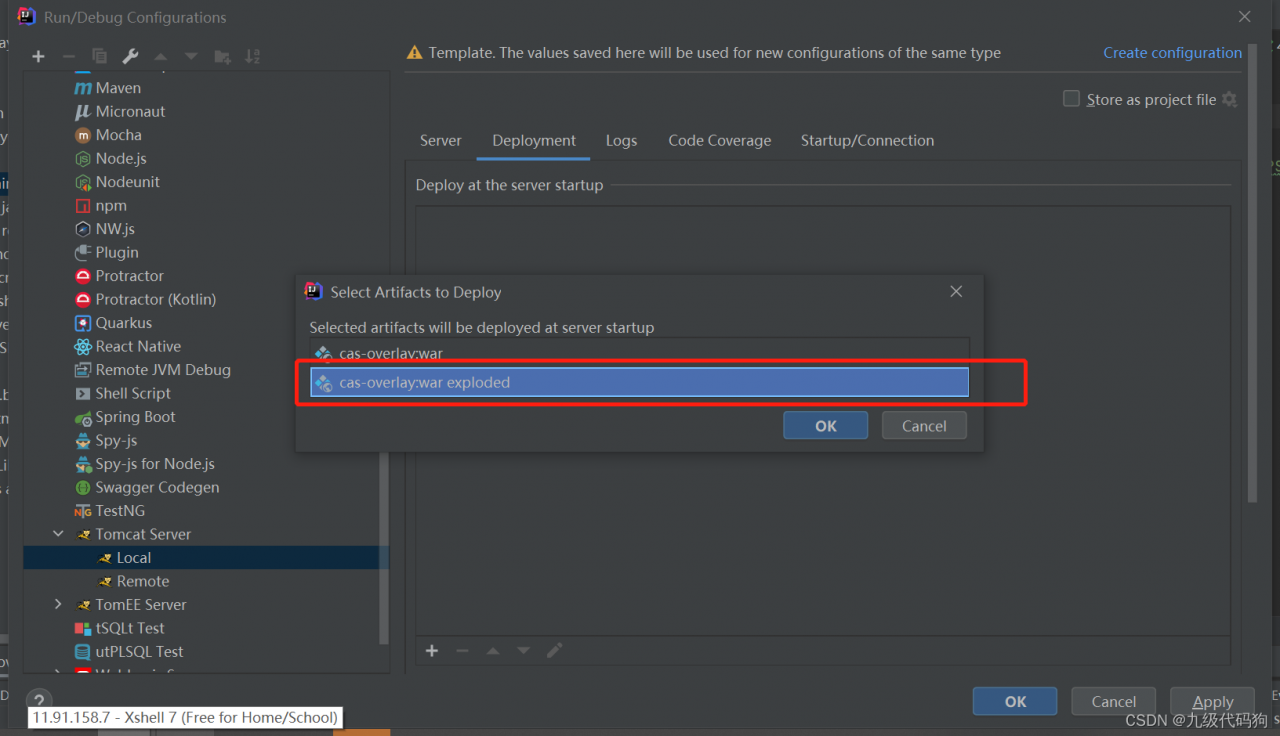
Task: Click the Copy Configuration icon
Action: click(99, 57)
